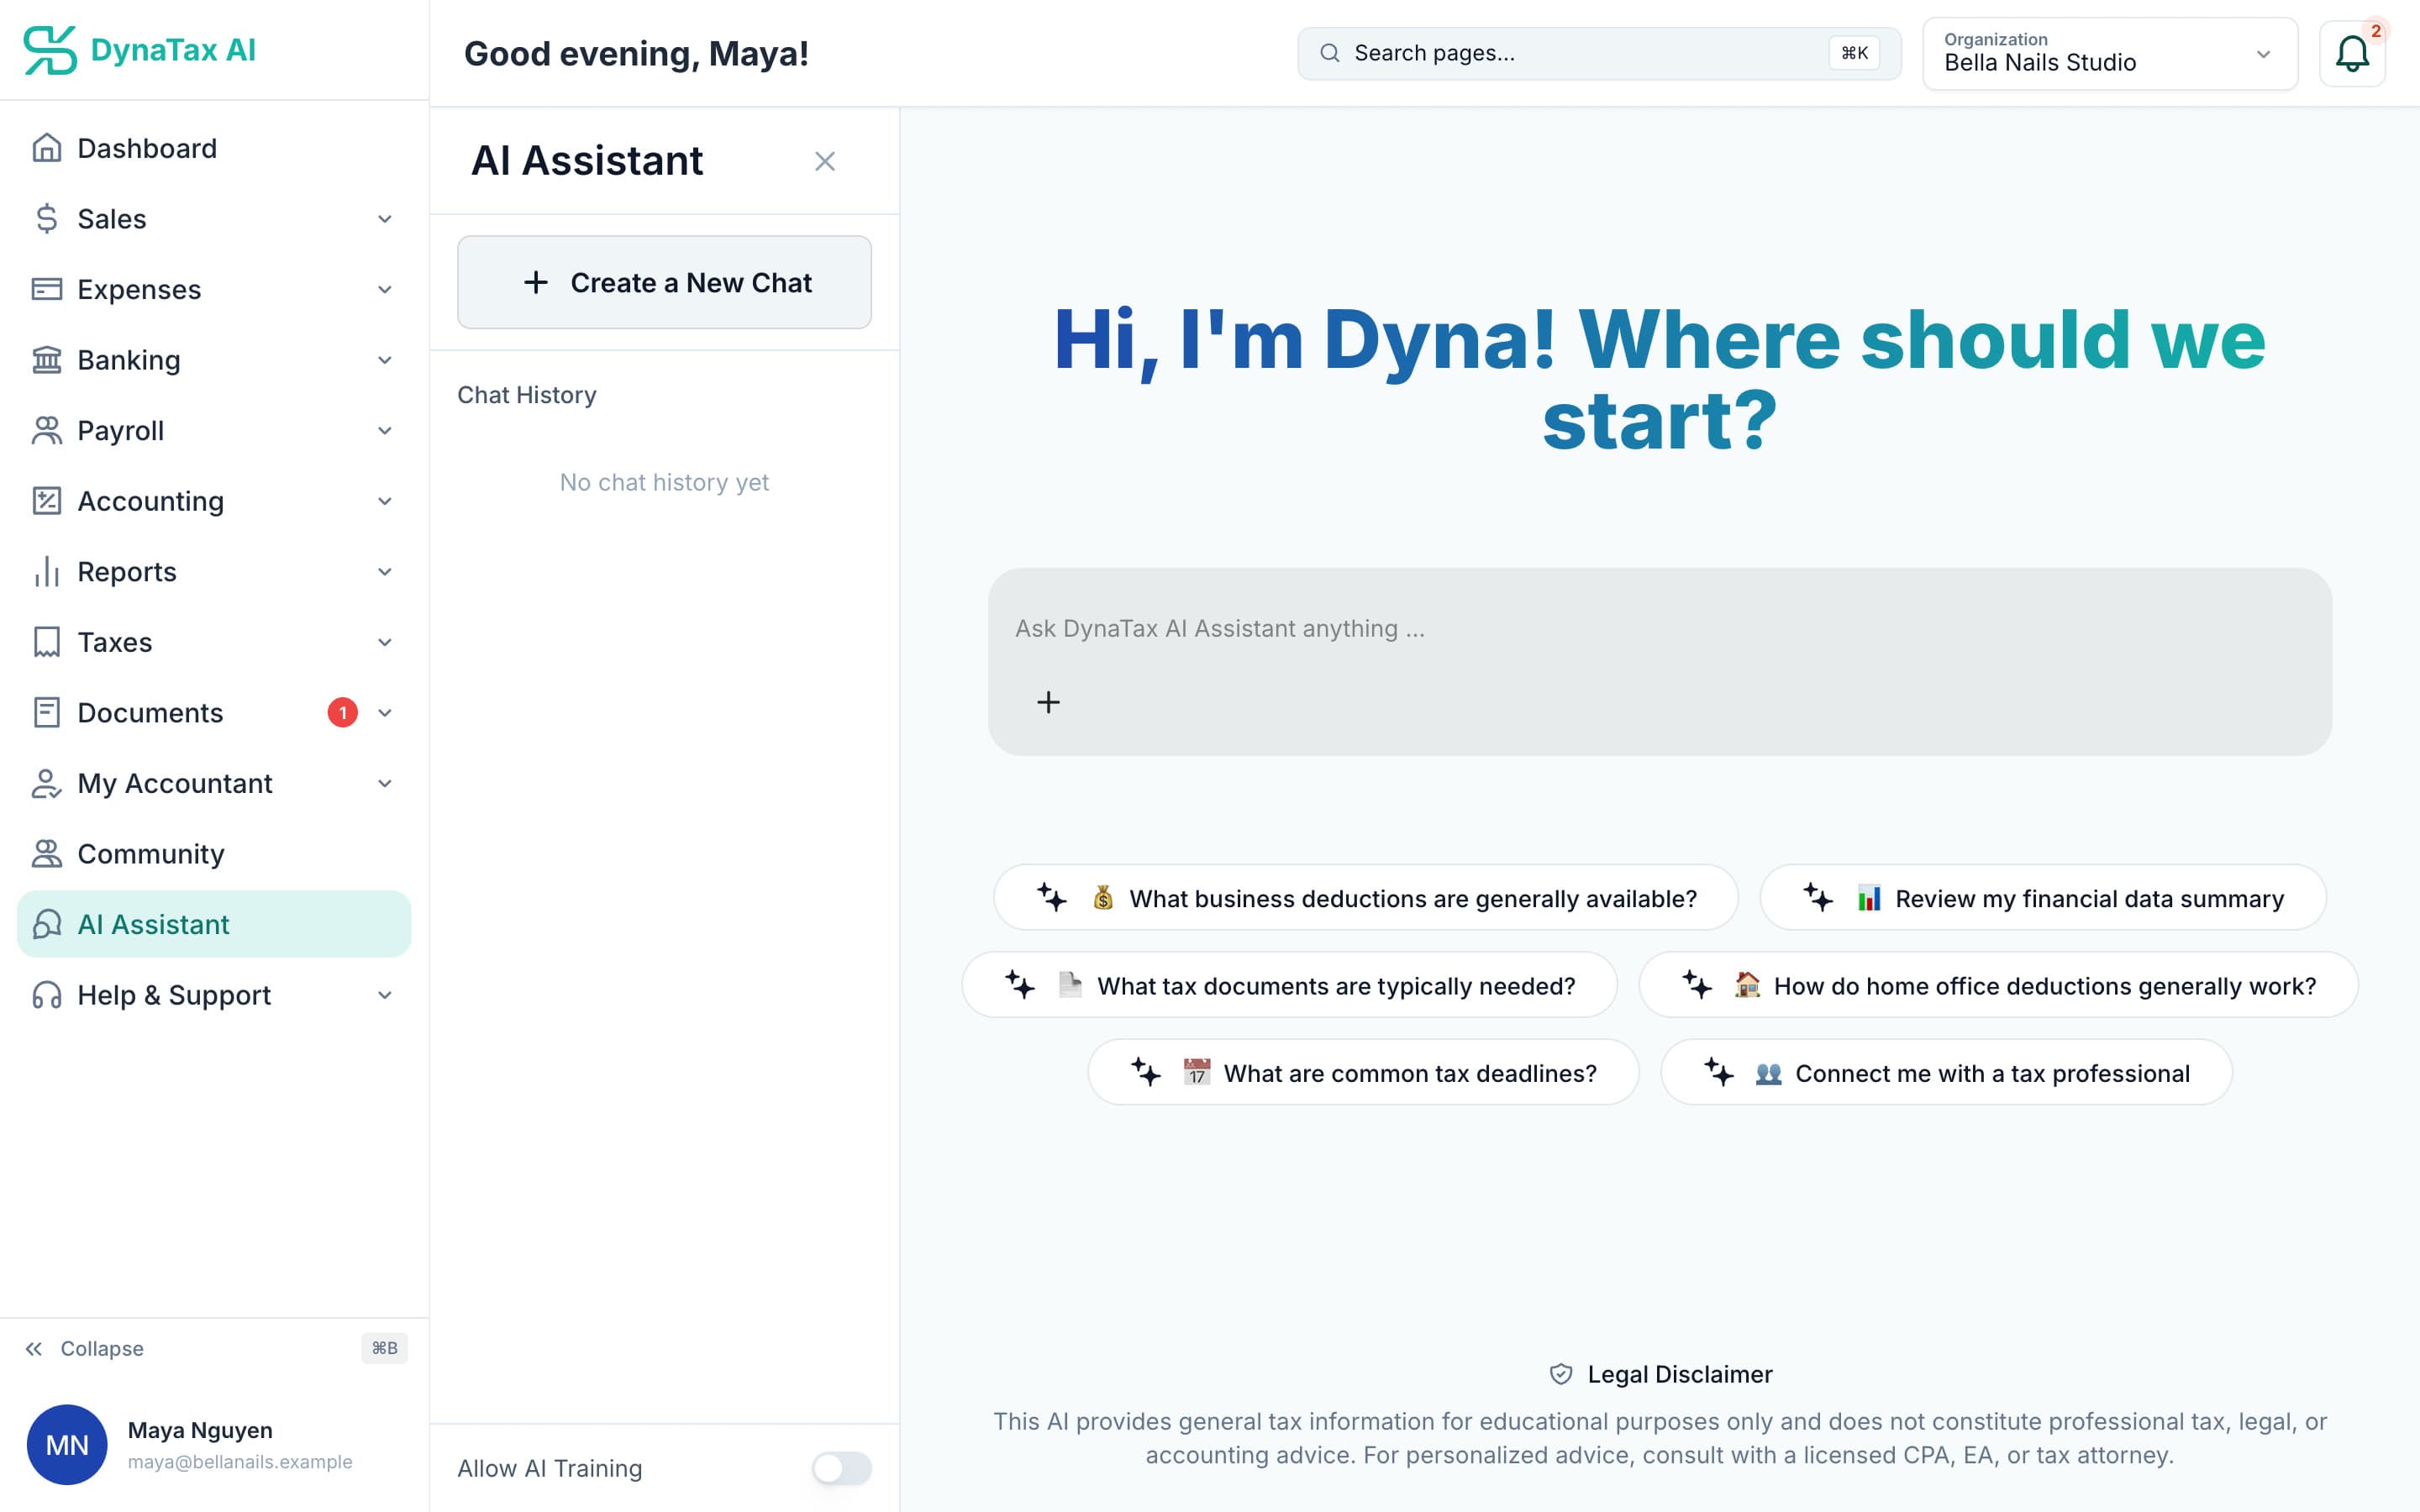Click the Accounting percent icon
This screenshot has width=2420, height=1512.
[x=46, y=501]
